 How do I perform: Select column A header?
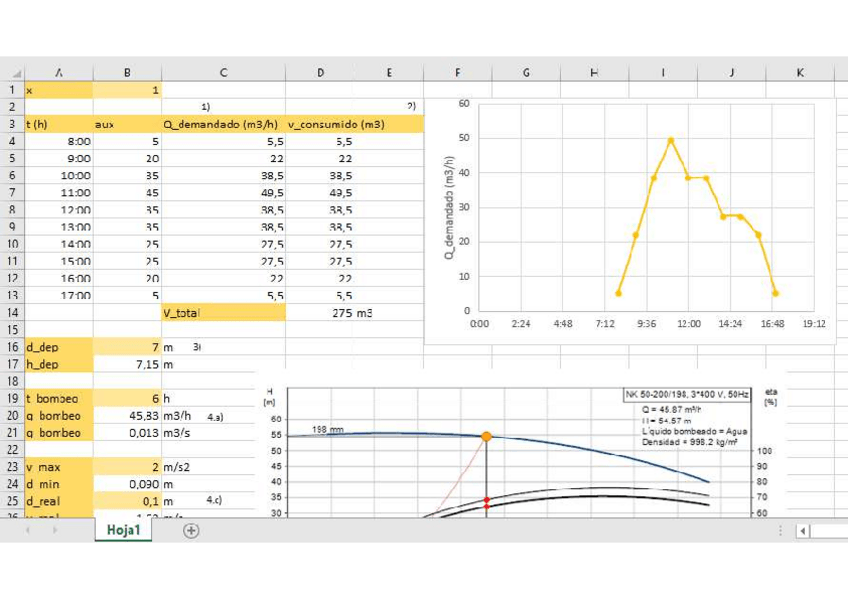[59, 73]
